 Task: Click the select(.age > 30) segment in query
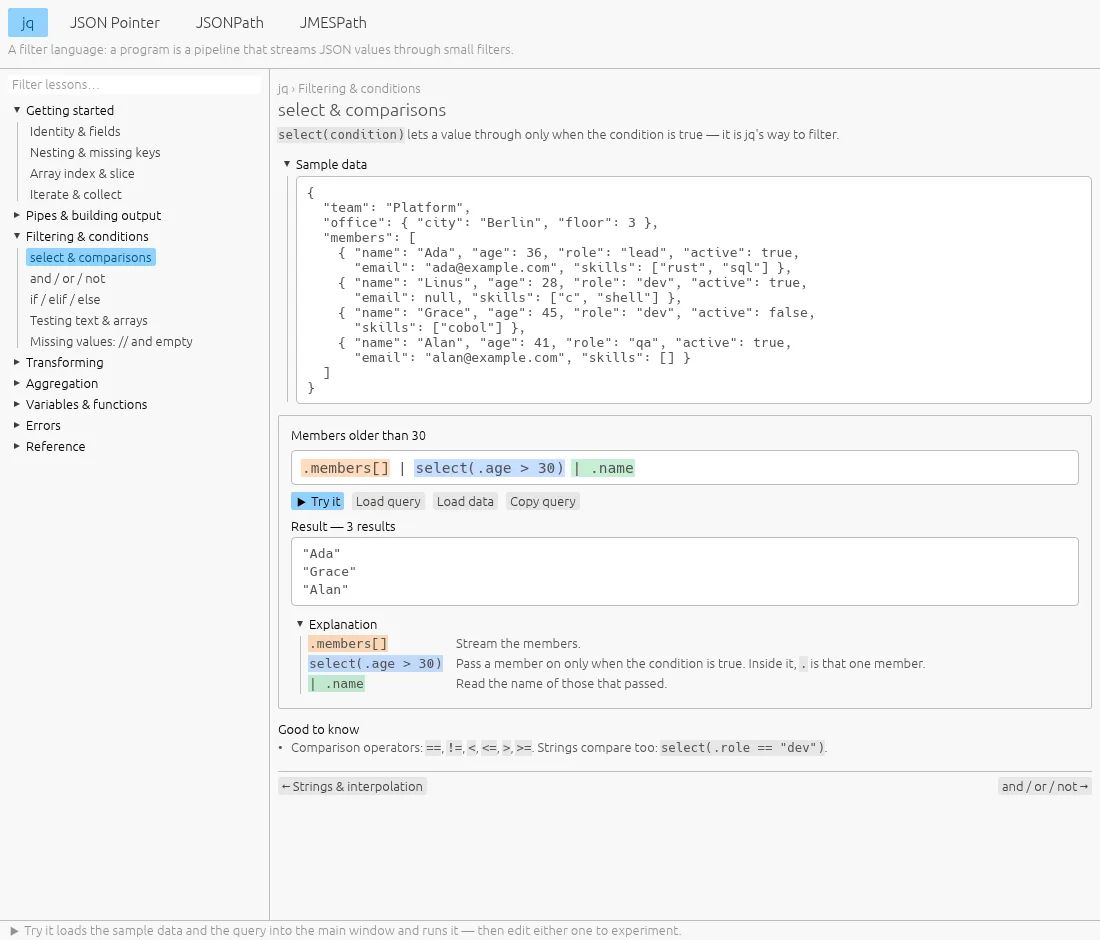(490, 468)
